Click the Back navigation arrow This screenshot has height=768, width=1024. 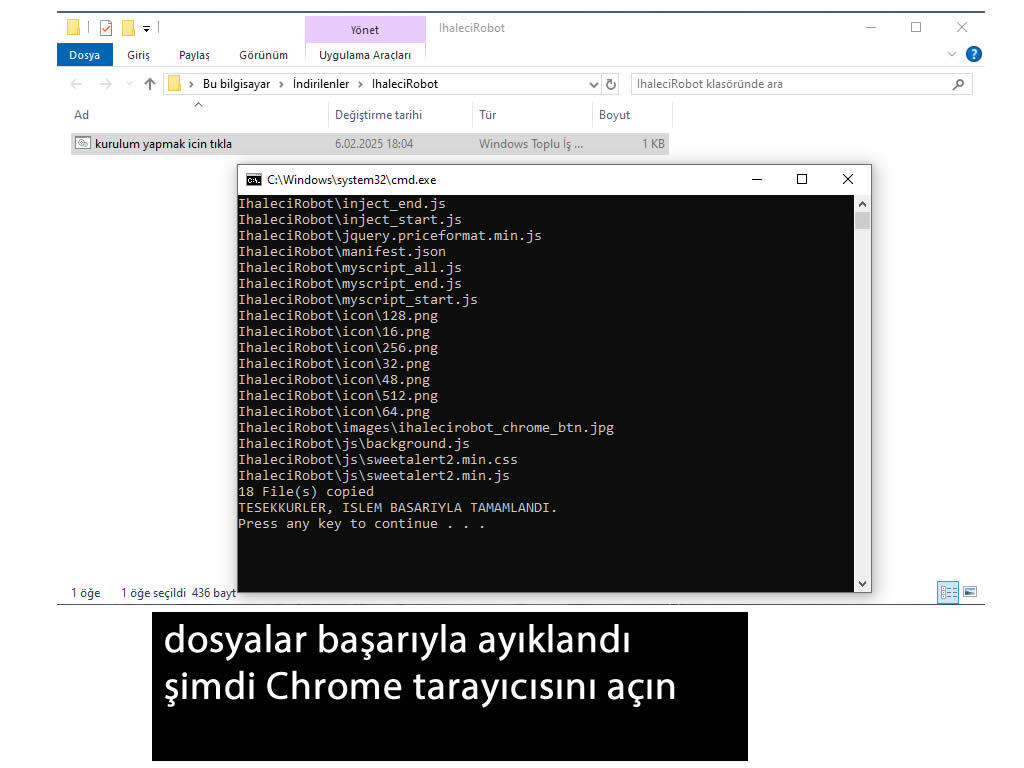(x=76, y=84)
